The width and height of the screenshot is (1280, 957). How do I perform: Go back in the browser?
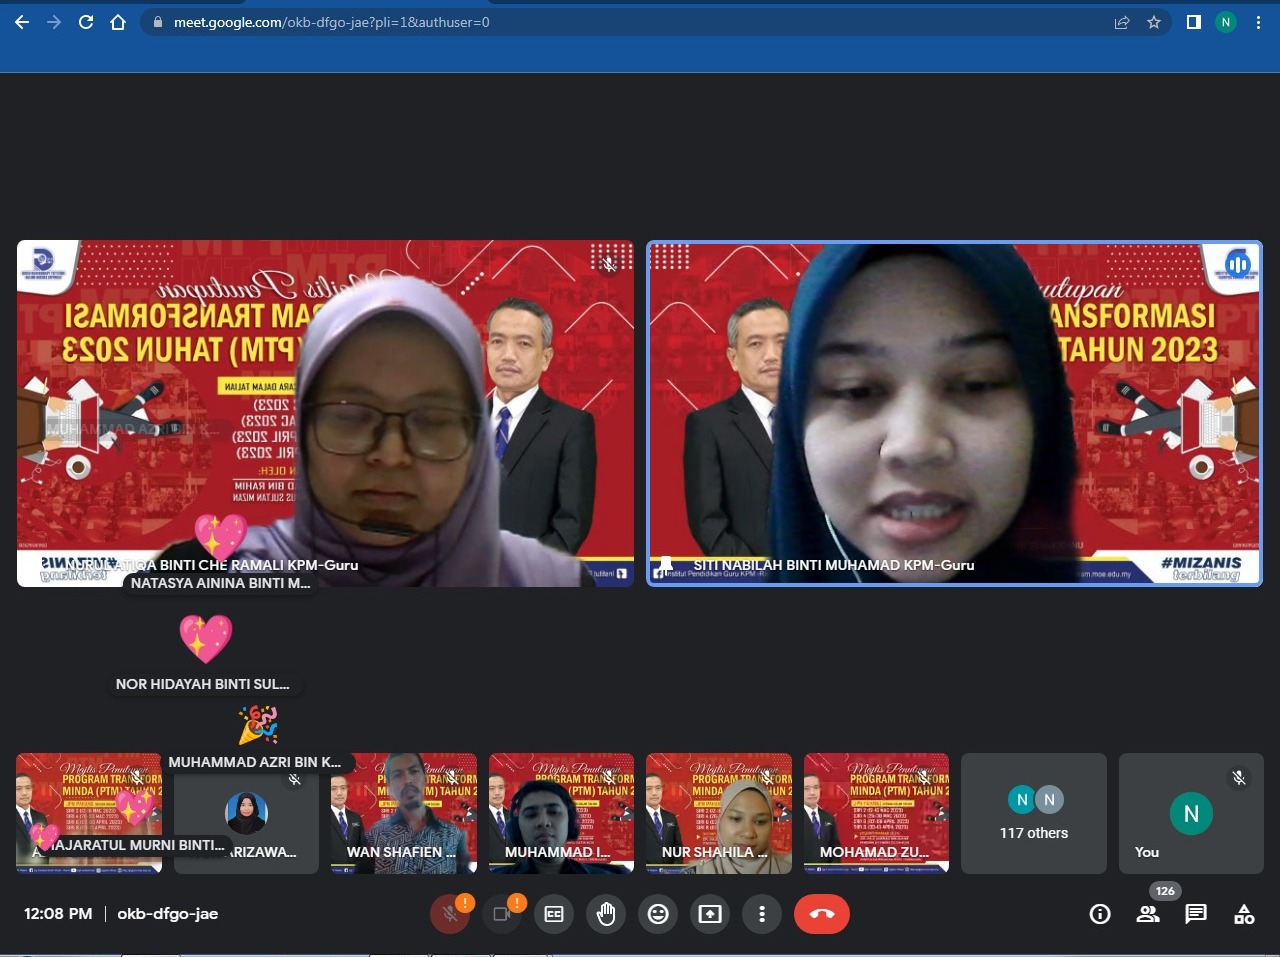coord(22,22)
